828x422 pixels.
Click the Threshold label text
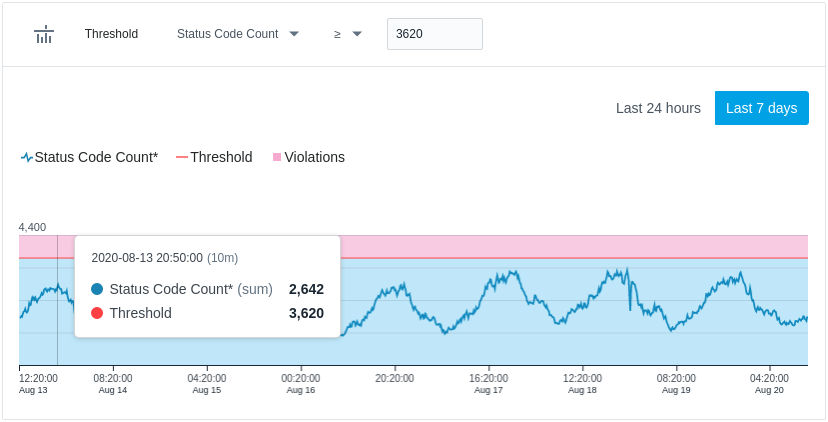[x=111, y=34]
